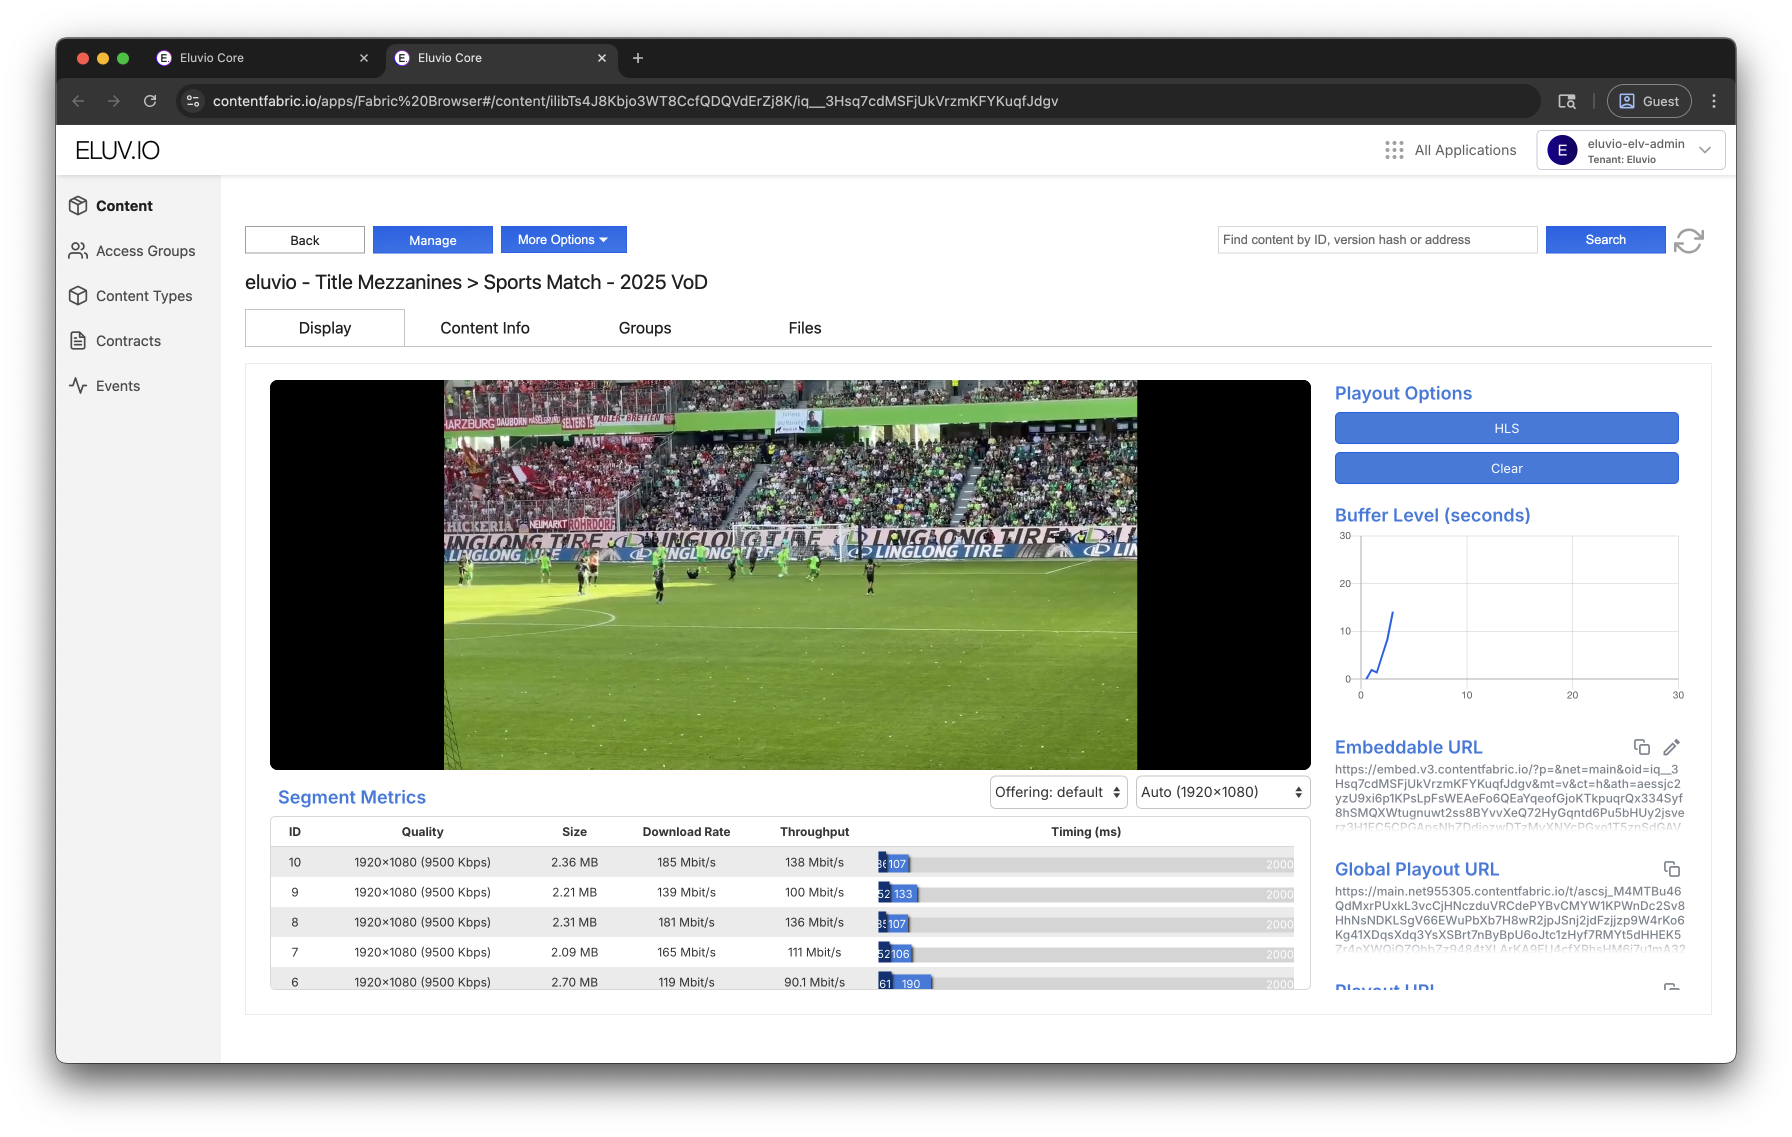Viewport: 1792px width, 1137px height.
Task: Click the Find content search field
Action: click(1376, 240)
